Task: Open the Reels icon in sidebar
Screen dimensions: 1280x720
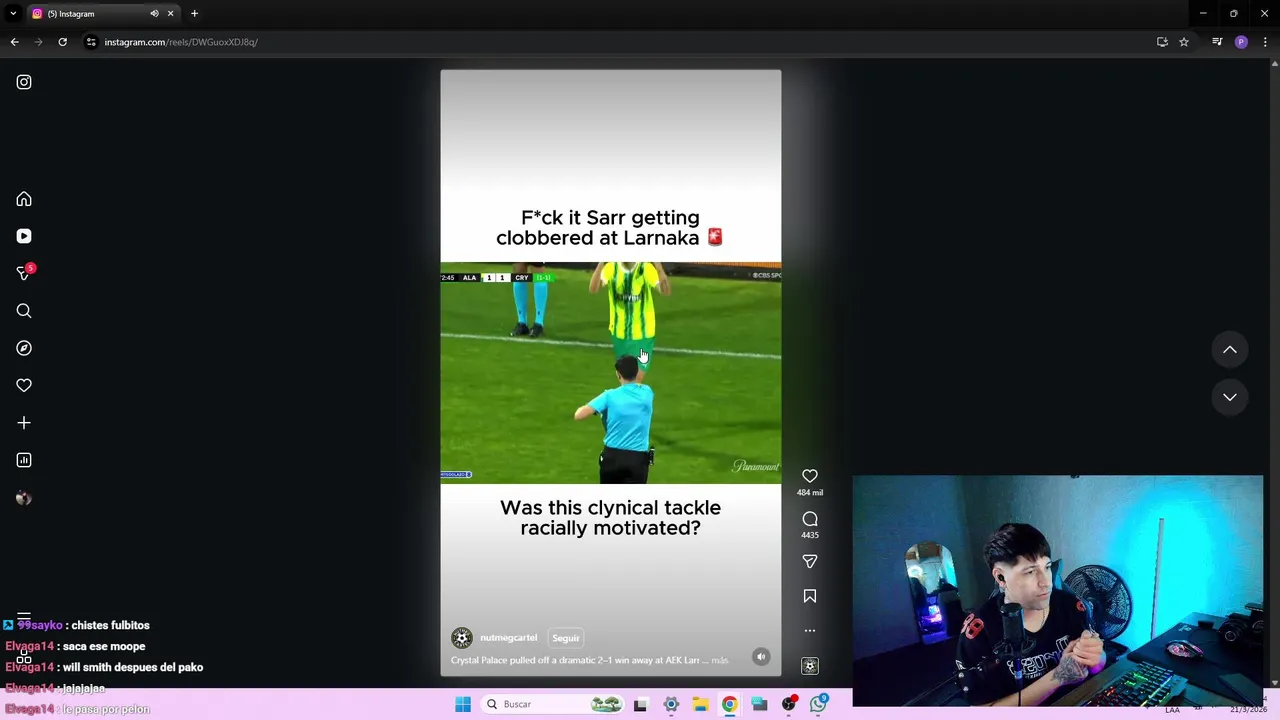Action: pos(24,236)
